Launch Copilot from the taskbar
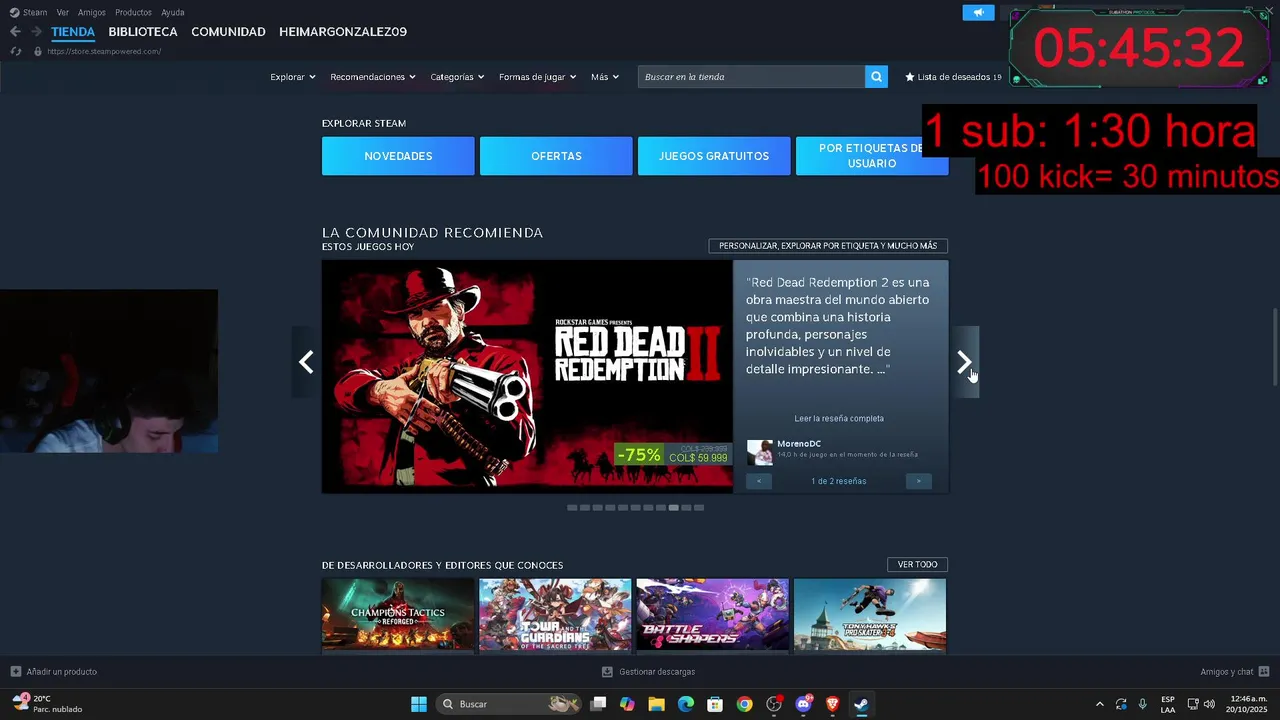 [x=627, y=704]
